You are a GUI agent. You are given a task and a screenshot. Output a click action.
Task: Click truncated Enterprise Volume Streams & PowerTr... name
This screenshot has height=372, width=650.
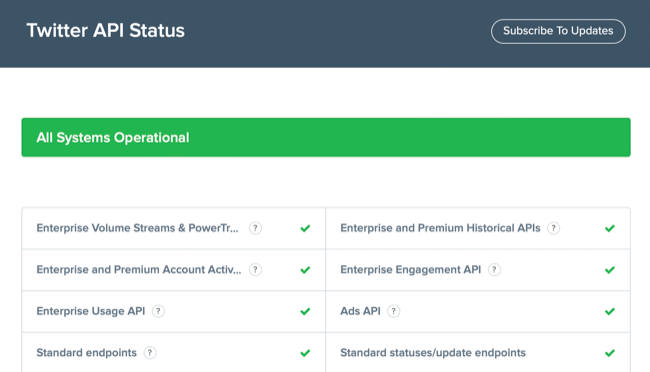pyautogui.click(x=137, y=228)
